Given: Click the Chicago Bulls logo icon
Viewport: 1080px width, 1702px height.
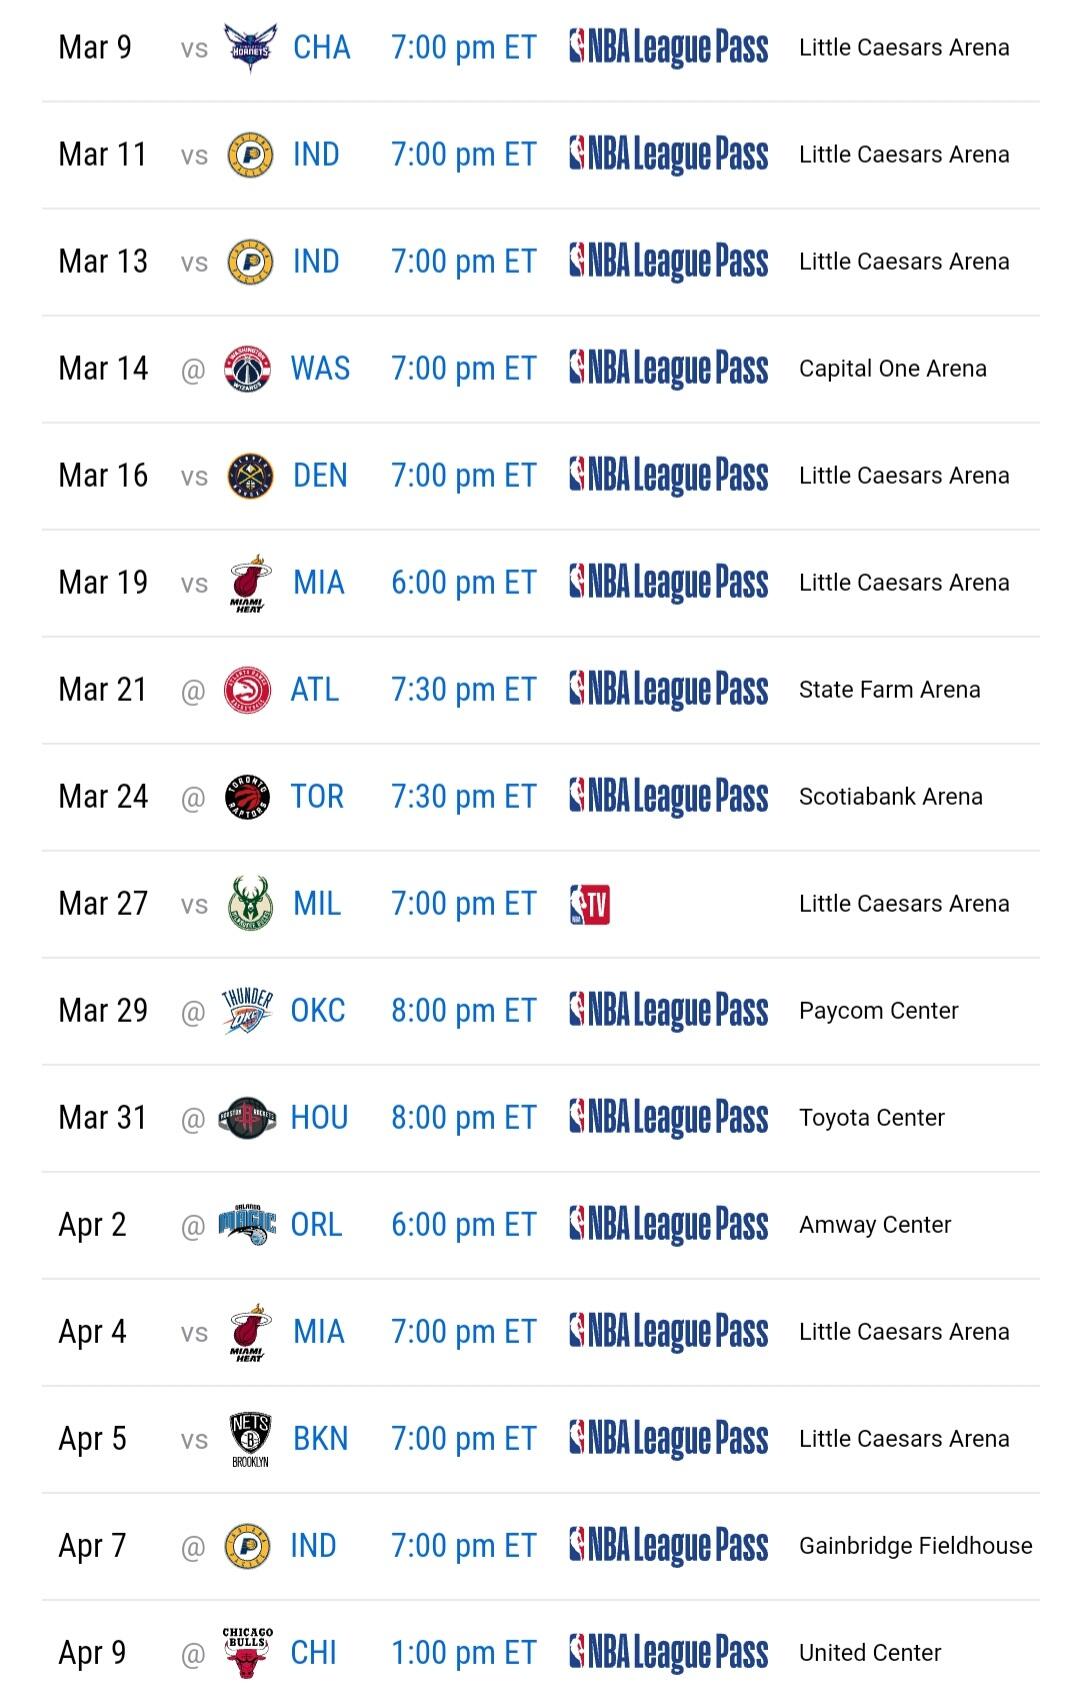Looking at the screenshot, I should point(247,1652).
